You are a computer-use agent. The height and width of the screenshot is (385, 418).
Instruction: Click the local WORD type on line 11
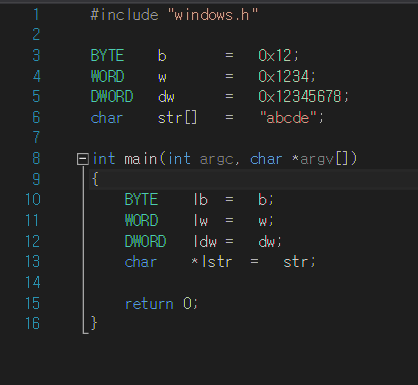click(x=141, y=221)
